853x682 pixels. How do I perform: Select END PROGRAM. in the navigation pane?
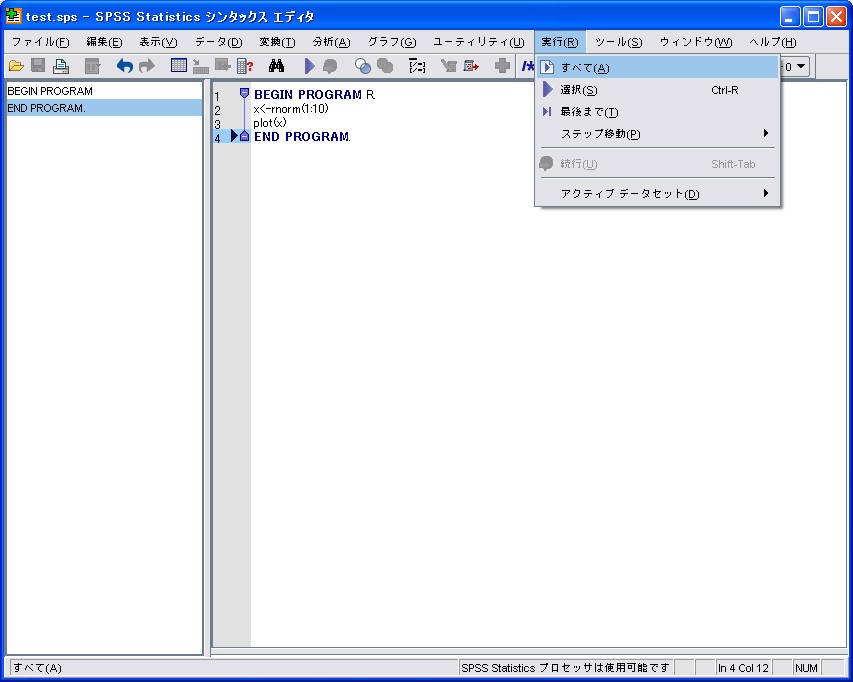[x=47, y=108]
